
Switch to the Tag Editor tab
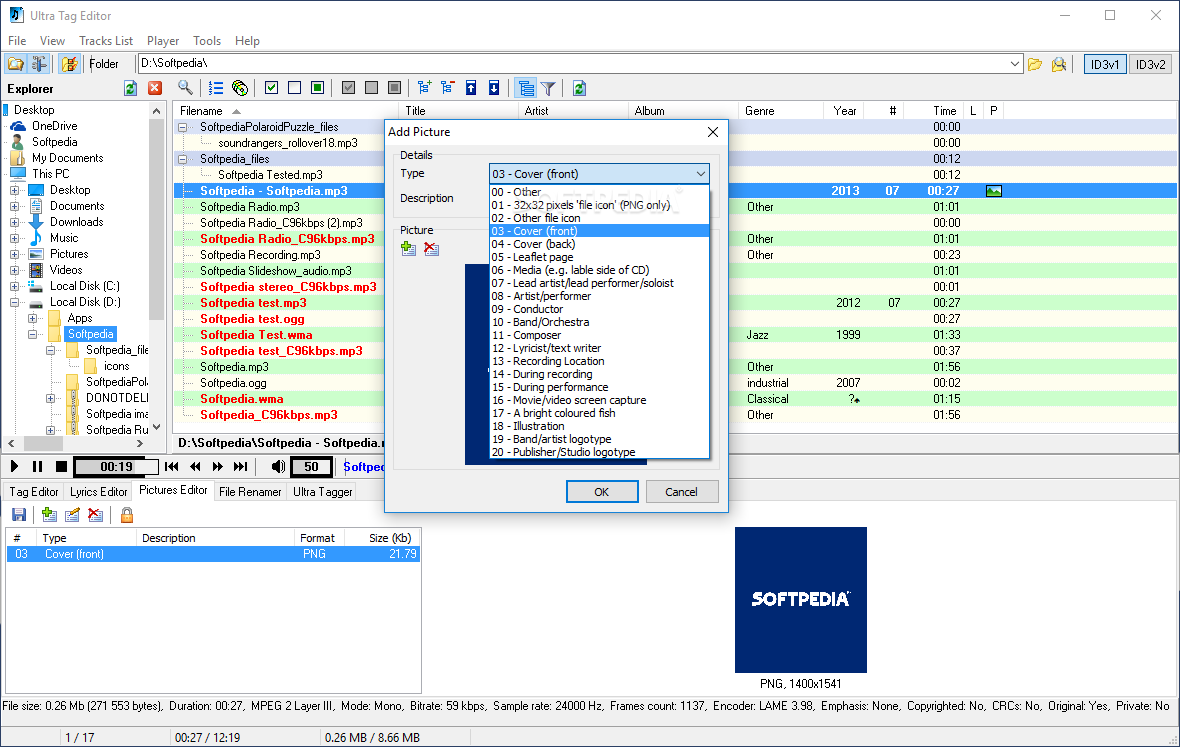[x=34, y=491]
